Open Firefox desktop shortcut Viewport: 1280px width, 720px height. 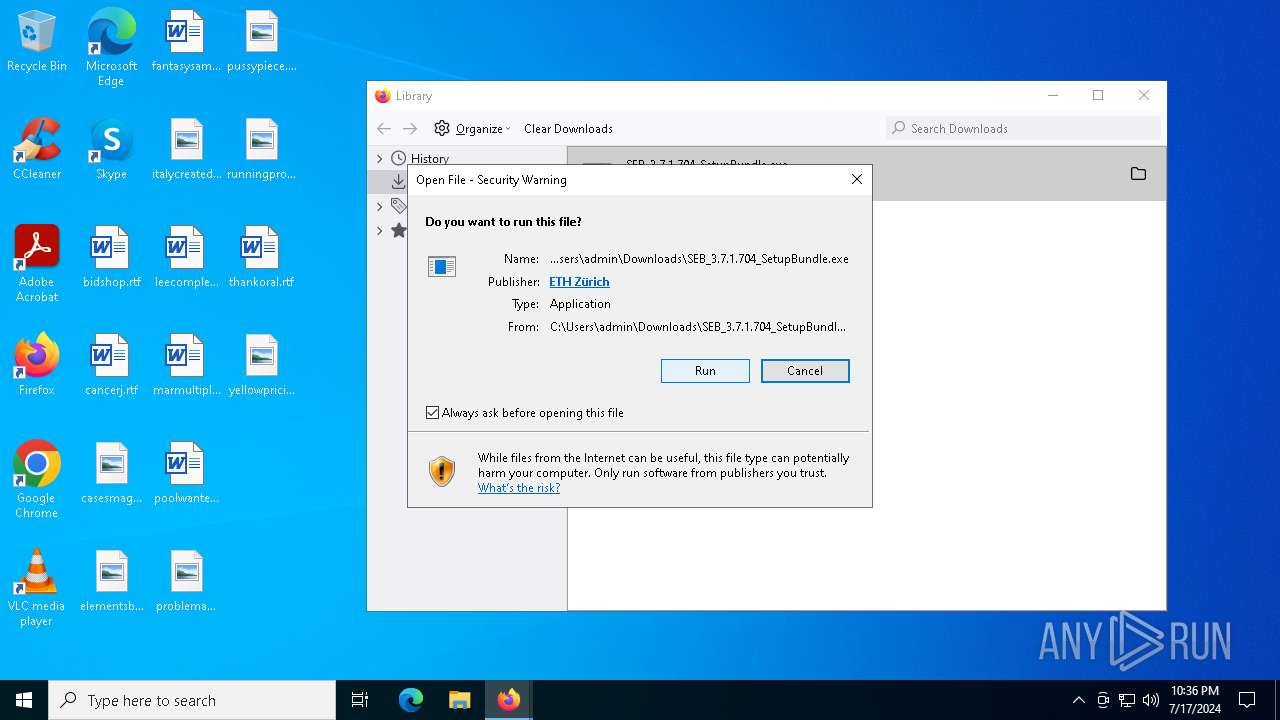[x=37, y=366]
